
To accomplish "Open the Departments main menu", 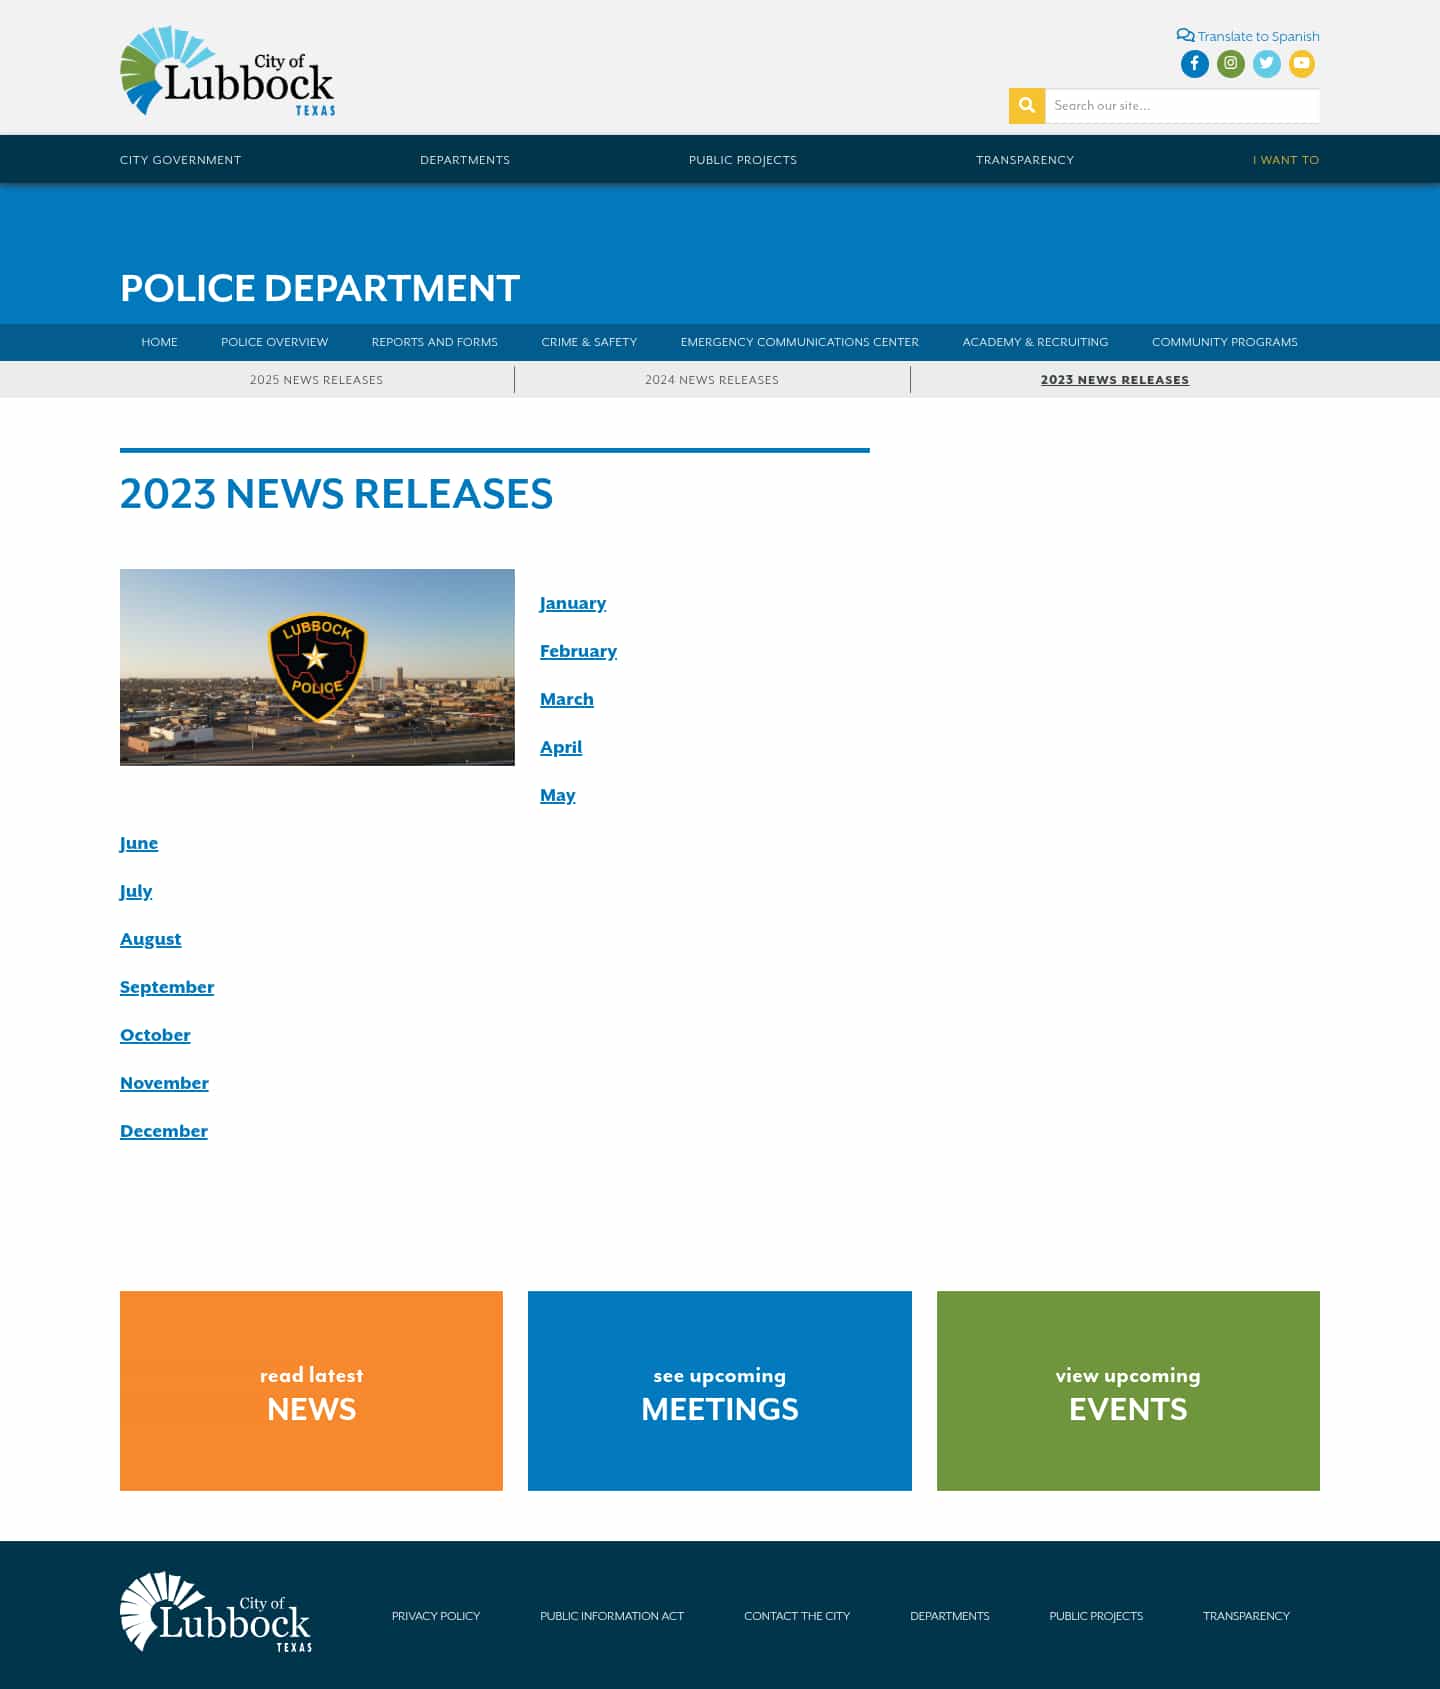I will click(x=465, y=160).
